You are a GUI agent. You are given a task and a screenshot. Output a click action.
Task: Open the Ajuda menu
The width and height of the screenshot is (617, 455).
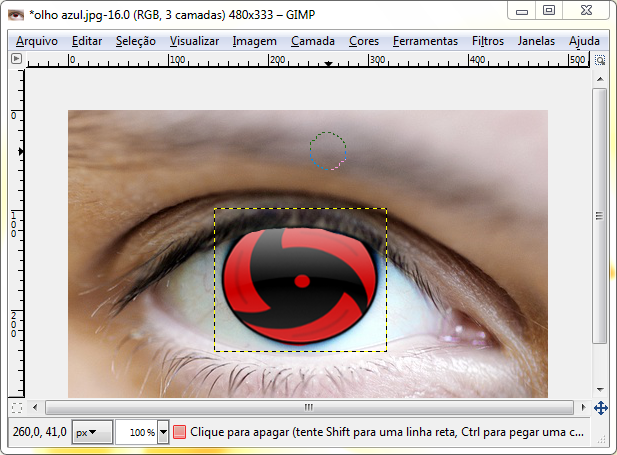pos(584,41)
